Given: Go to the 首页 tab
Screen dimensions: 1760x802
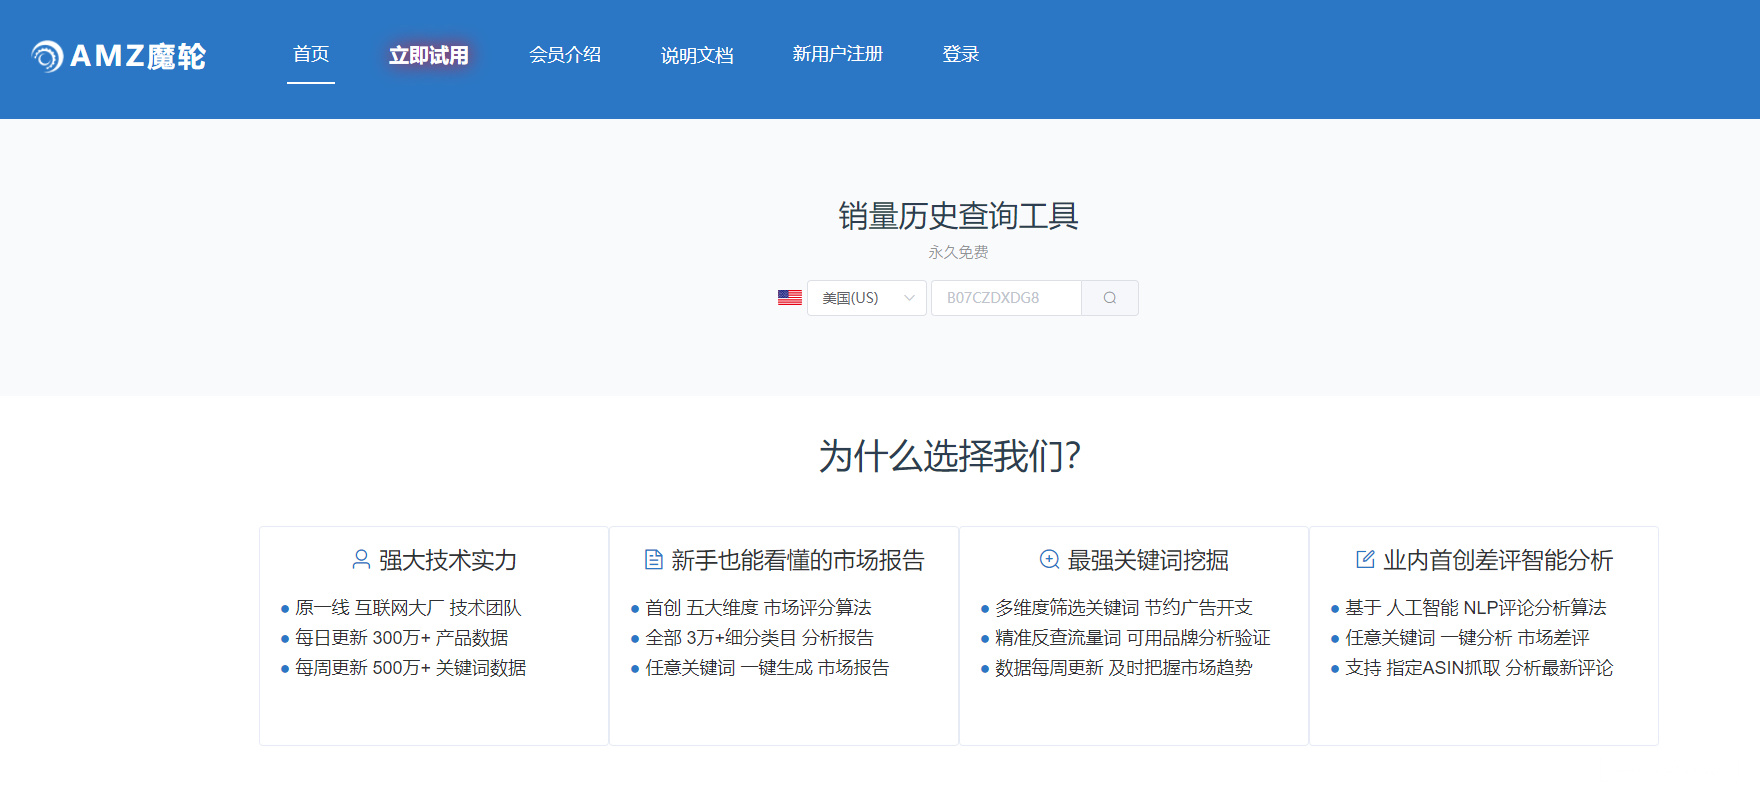Looking at the screenshot, I should 311,55.
